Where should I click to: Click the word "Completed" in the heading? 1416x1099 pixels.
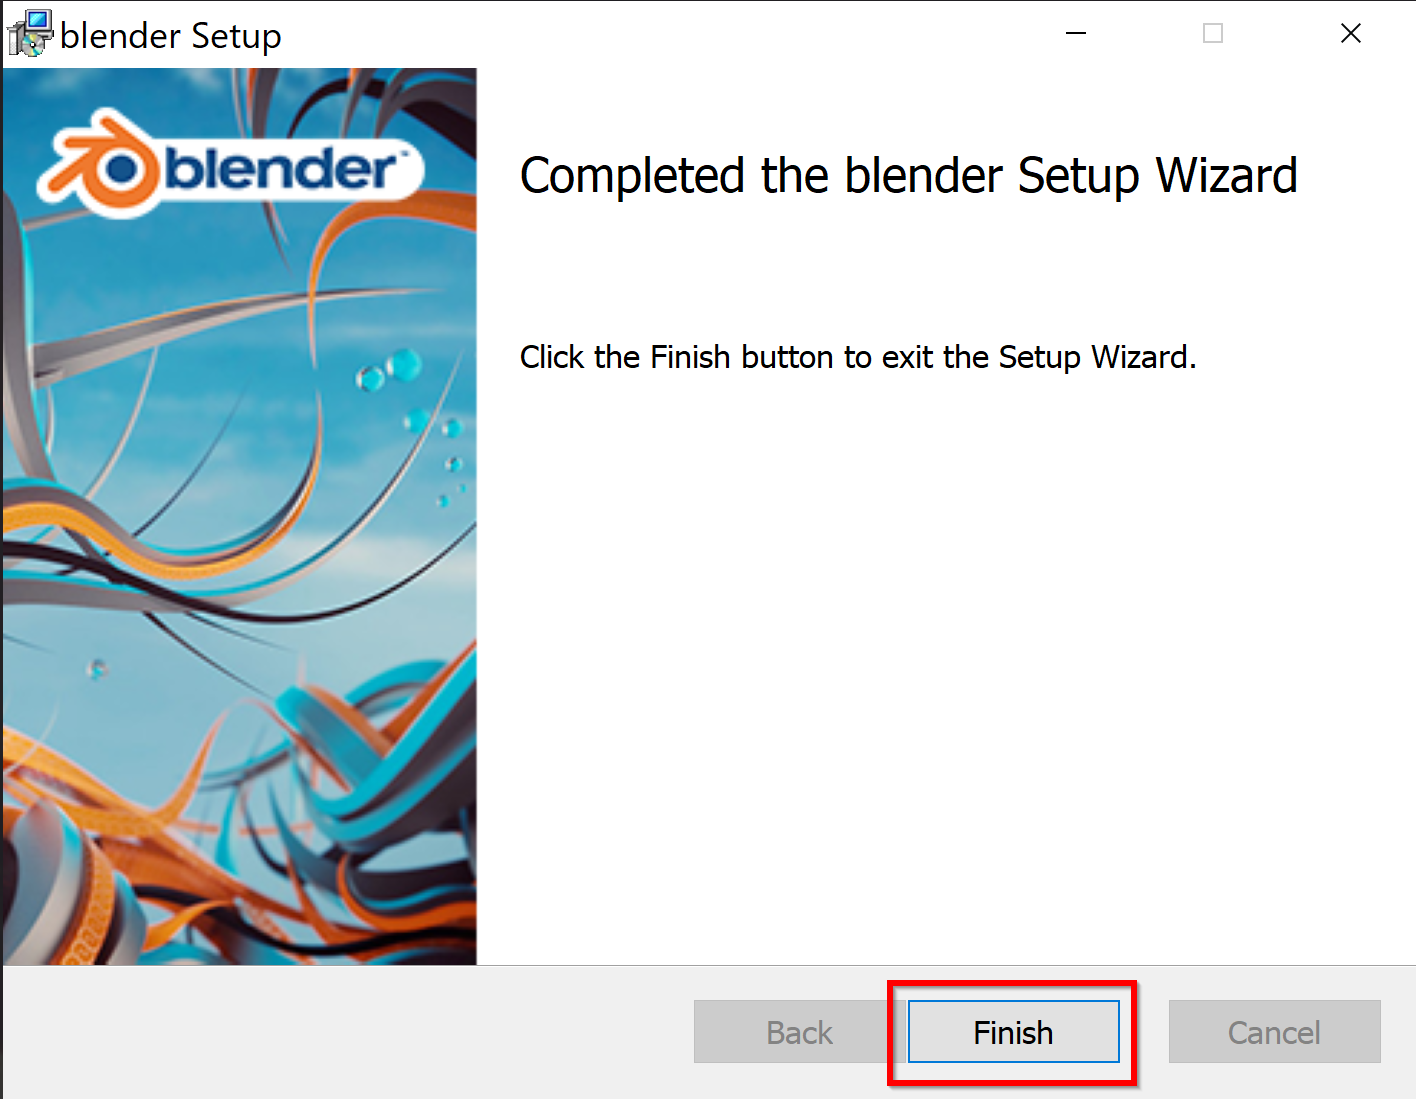click(632, 177)
